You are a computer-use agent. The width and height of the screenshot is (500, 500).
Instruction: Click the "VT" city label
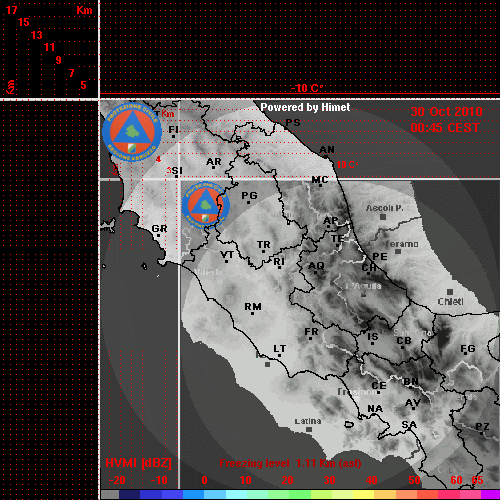[227, 255]
